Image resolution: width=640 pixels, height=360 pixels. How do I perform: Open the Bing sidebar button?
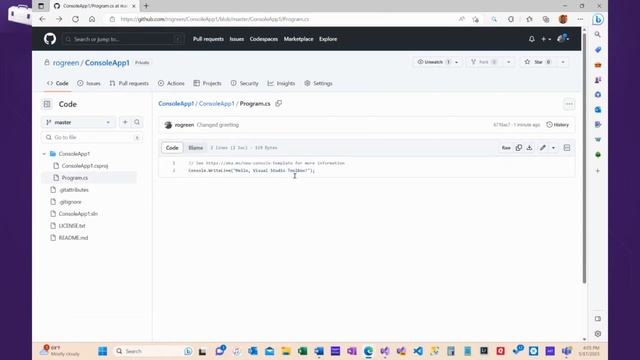coord(598,19)
